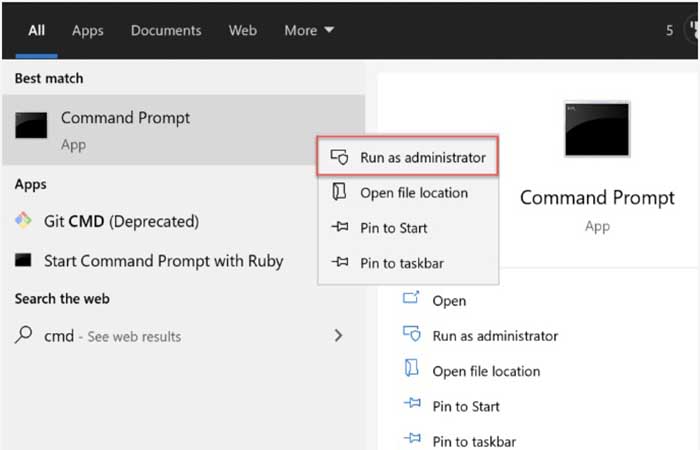The width and height of the screenshot is (700, 450).
Task: Click the Git CMD colorful icon
Action: click(23, 220)
